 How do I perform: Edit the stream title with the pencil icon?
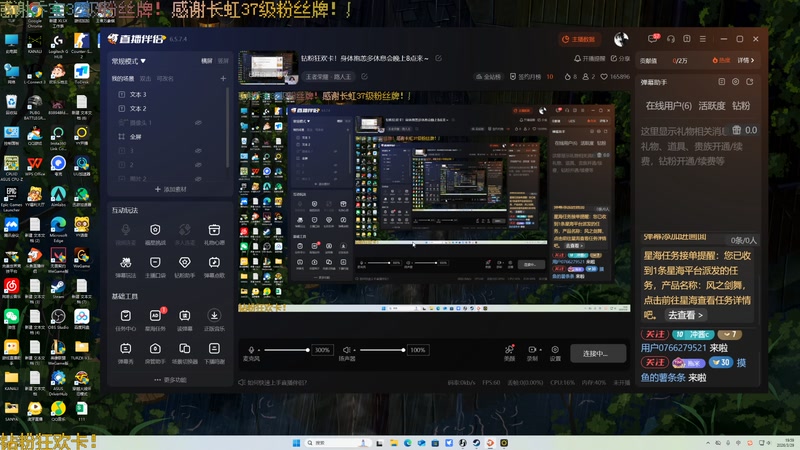tap(438, 58)
